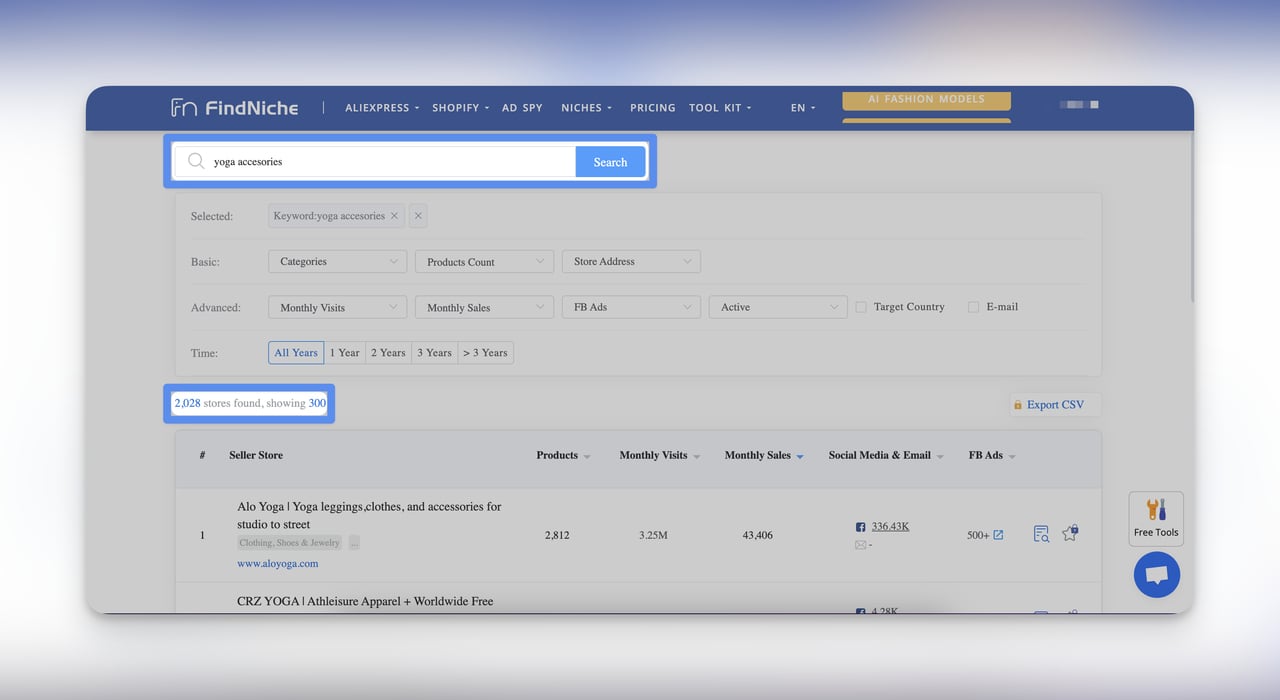
Task: Open PRICING page
Action: [652, 107]
